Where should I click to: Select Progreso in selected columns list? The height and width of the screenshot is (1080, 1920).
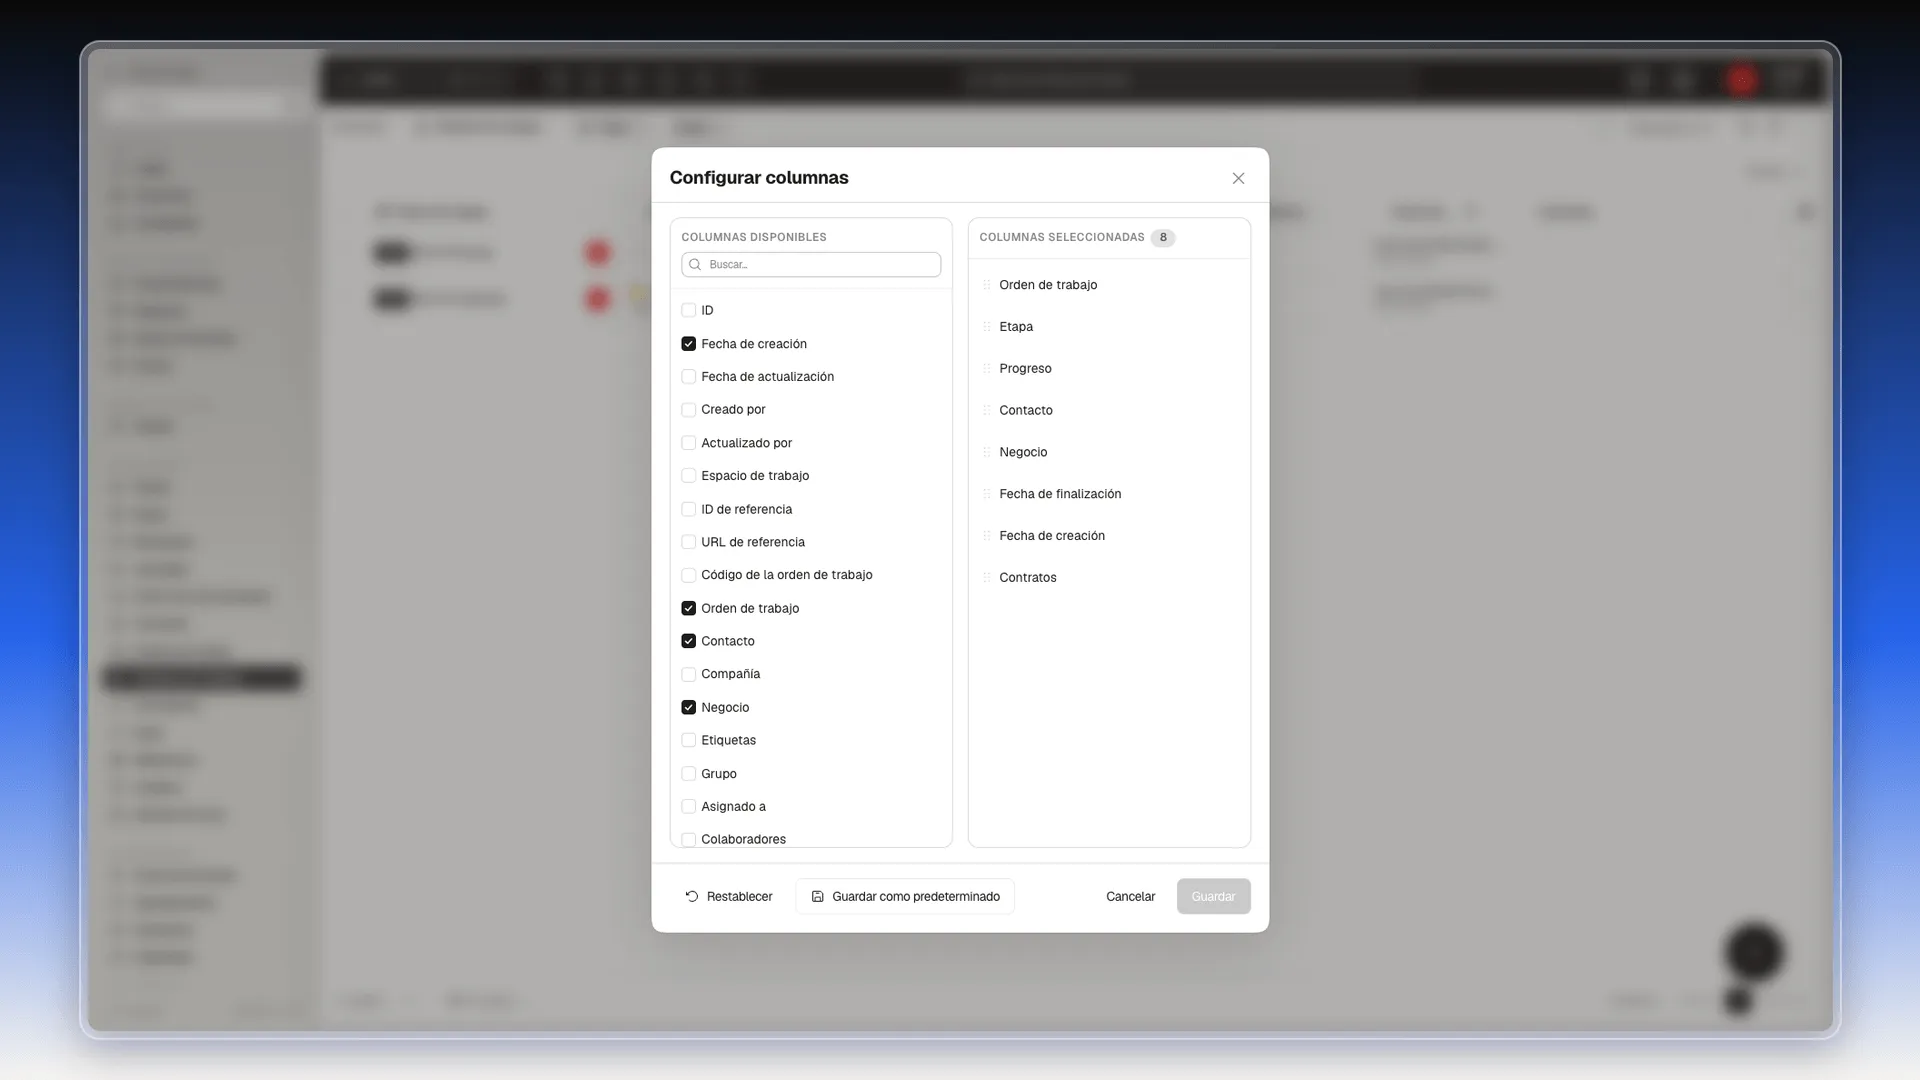(x=1025, y=369)
